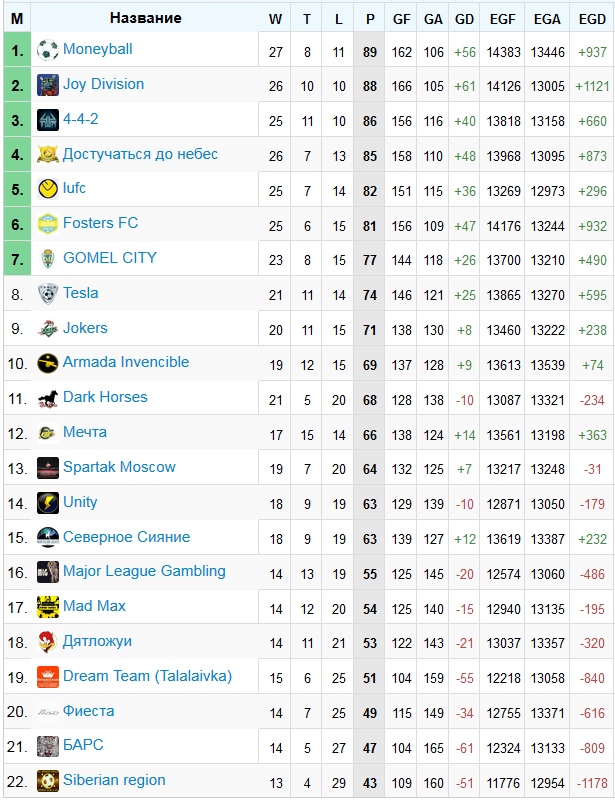Click the Dark Horses horse logo
The width and height of the screenshot is (615, 800).
pyautogui.click(x=48, y=398)
